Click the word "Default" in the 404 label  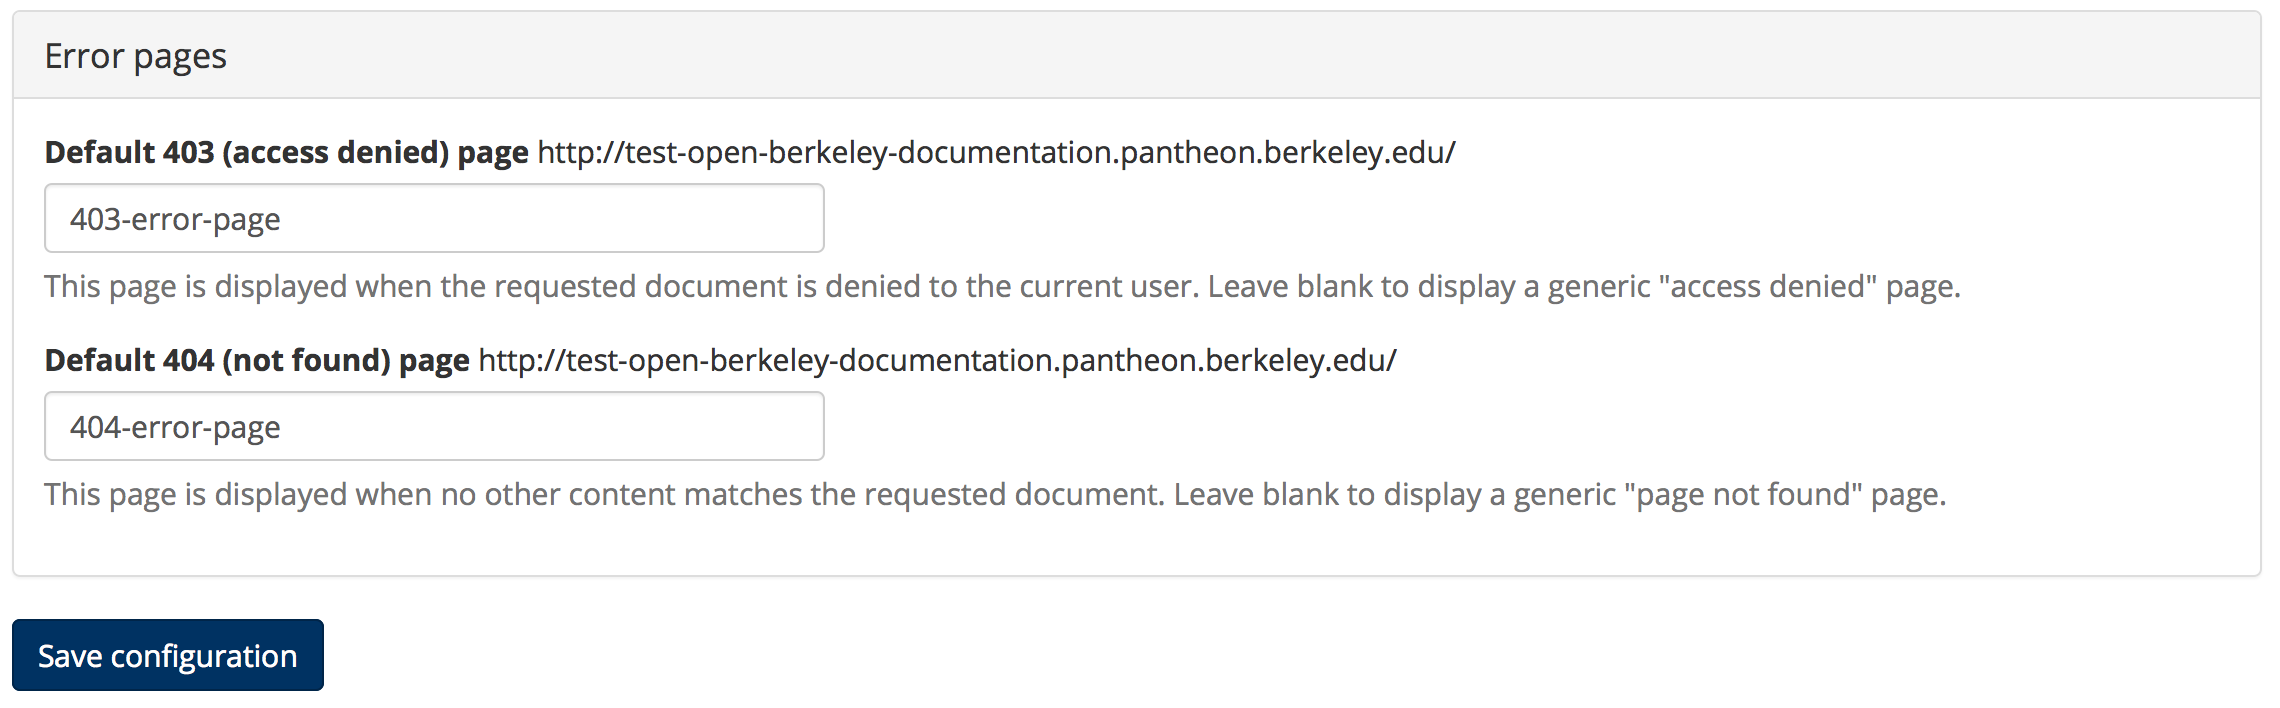coord(99,360)
